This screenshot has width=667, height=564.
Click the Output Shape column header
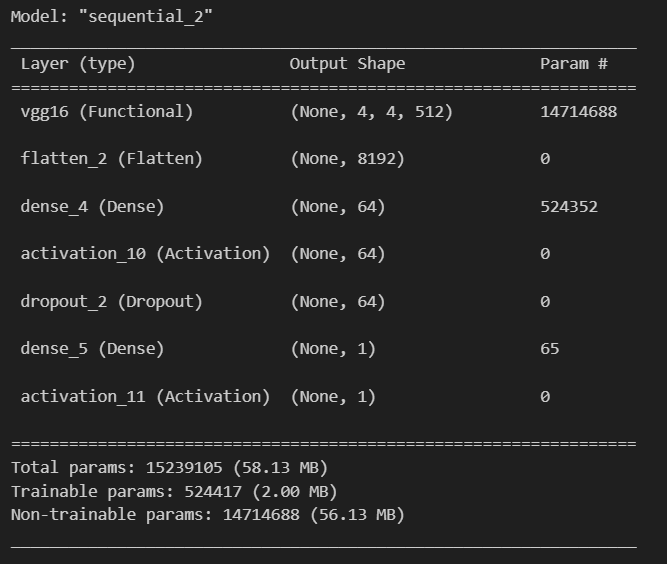(x=347, y=64)
